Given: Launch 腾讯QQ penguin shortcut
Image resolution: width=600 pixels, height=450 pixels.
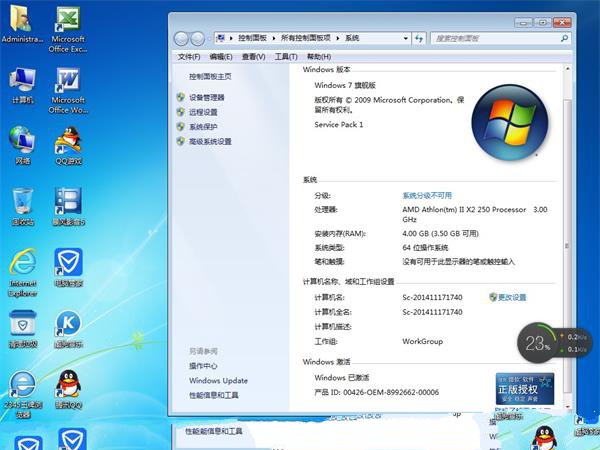Looking at the screenshot, I should [68, 389].
